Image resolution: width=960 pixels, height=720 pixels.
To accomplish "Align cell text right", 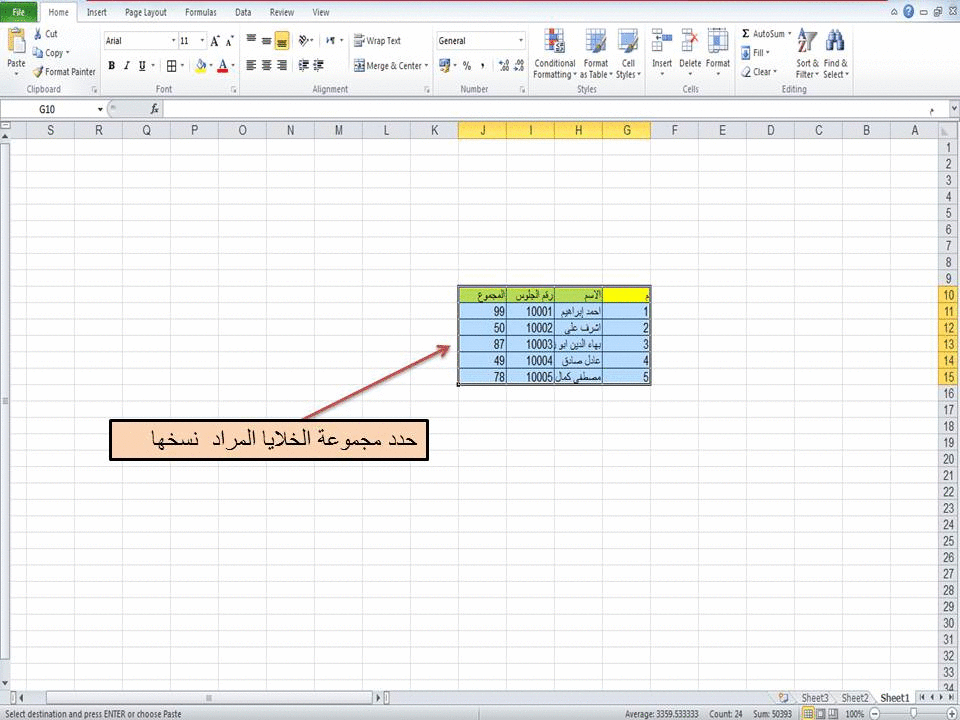I will pos(282,65).
